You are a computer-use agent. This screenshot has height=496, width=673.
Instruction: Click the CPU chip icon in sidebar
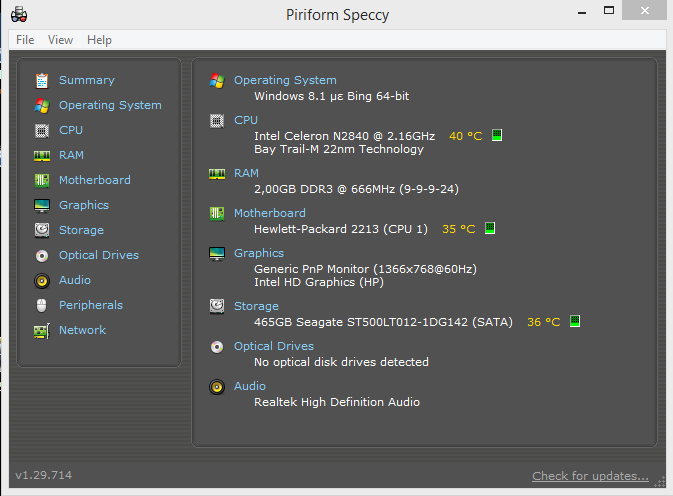(x=41, y=130)
